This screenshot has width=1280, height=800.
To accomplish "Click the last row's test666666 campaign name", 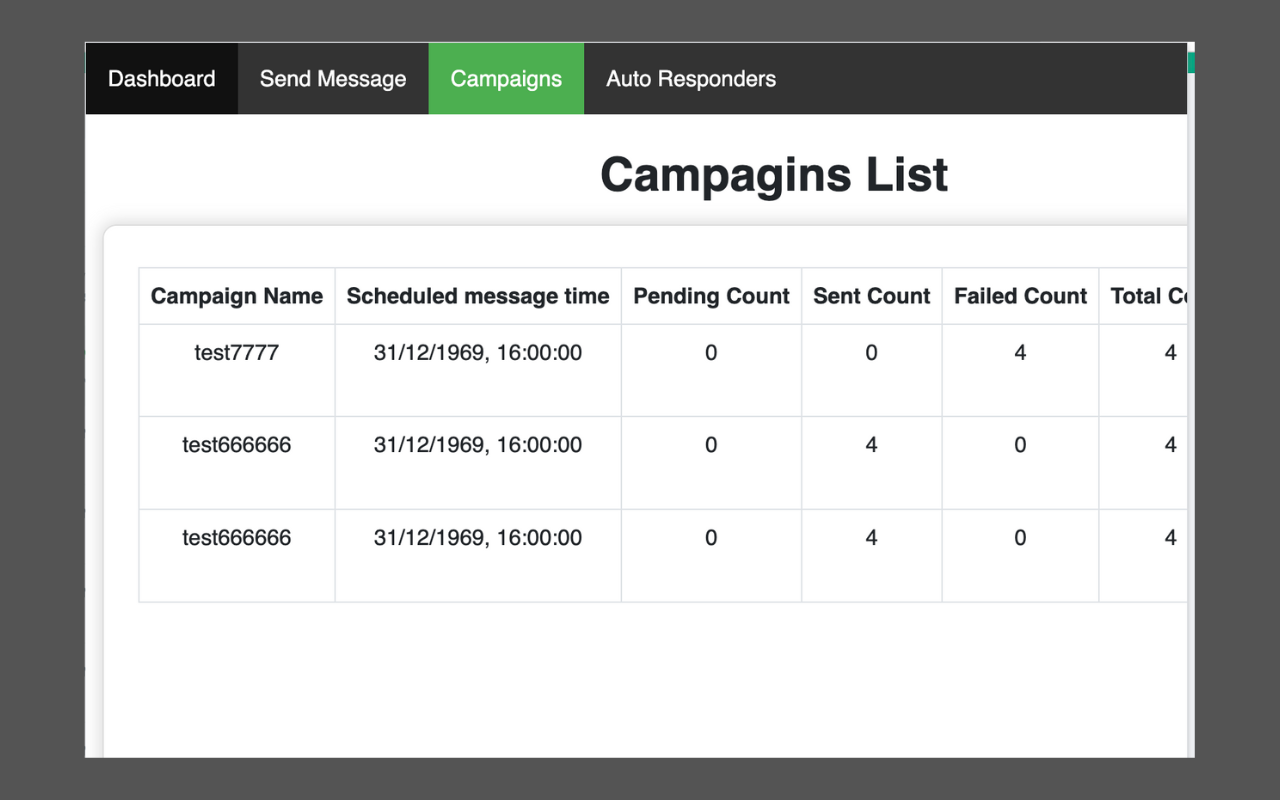I will click(237, 538).
